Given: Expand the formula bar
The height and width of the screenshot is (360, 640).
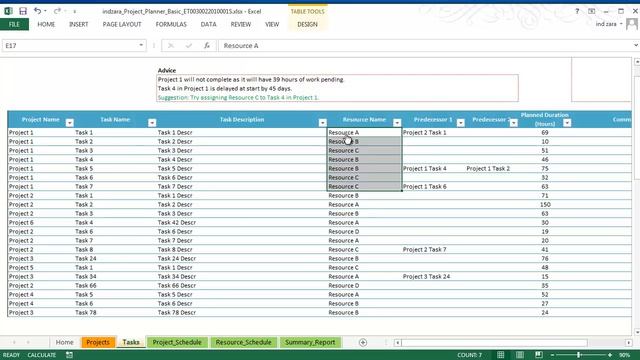Looking at the screenshot, I should coord(636,45).
